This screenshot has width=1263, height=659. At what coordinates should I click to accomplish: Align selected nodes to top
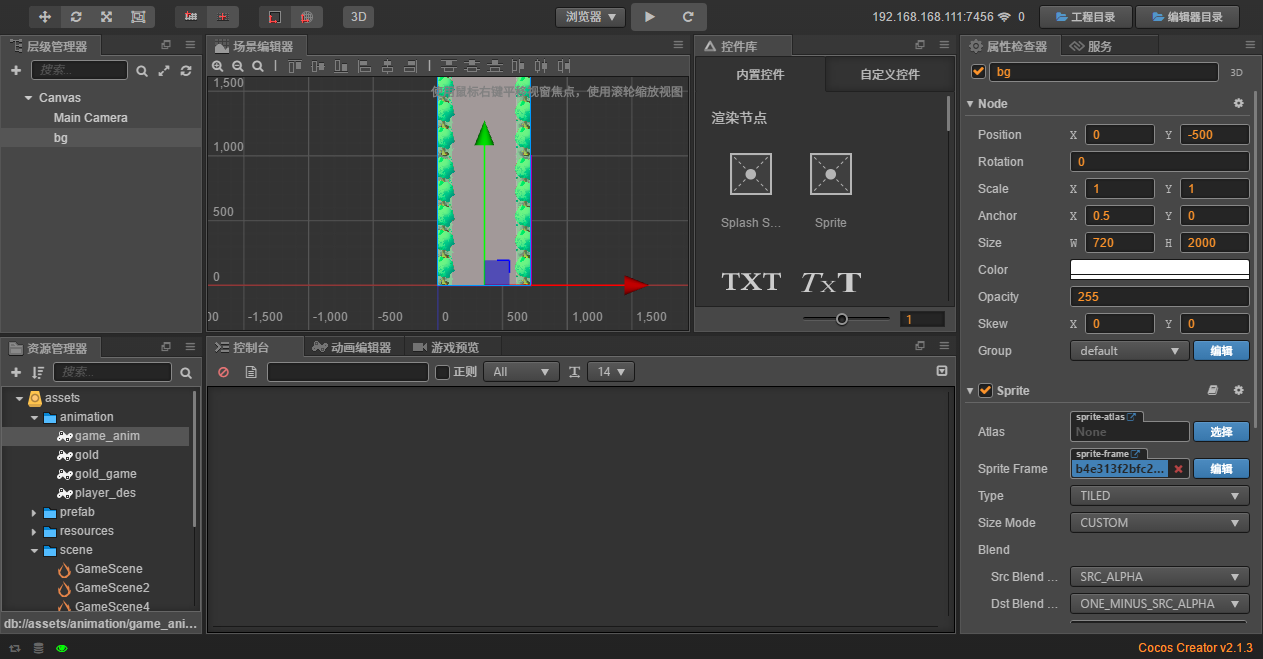pos(295,66)
